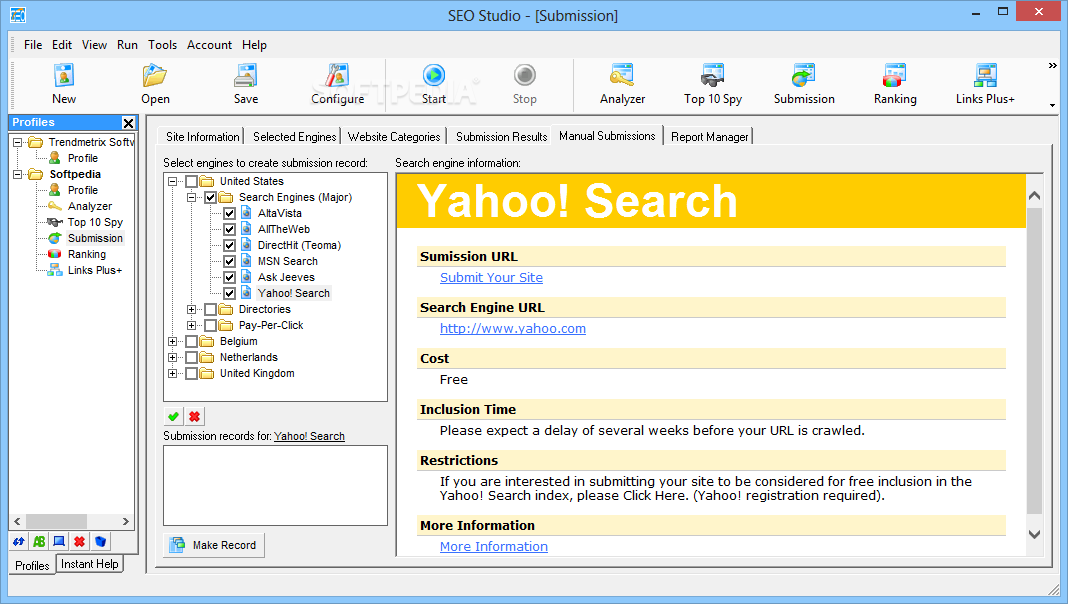The height and width of the screenshot is (604, 1068).
Task: Expand the Directories node
Action: (191, 309)
